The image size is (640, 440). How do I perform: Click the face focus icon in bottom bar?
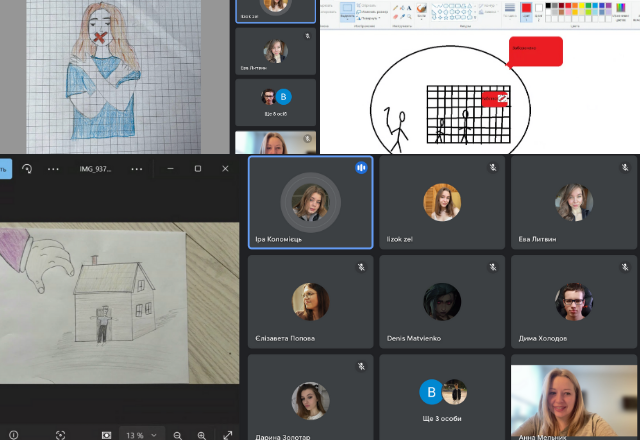click(x=60, y=435)
